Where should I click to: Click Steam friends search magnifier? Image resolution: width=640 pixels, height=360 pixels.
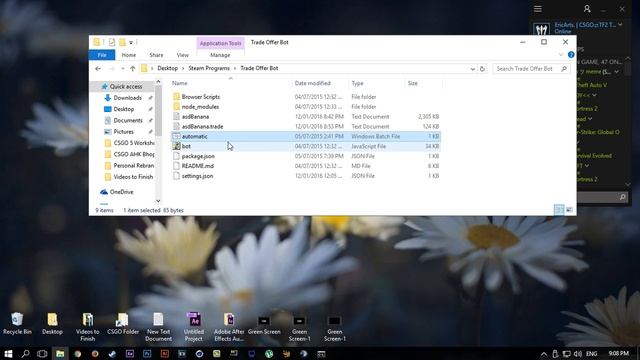622,197
